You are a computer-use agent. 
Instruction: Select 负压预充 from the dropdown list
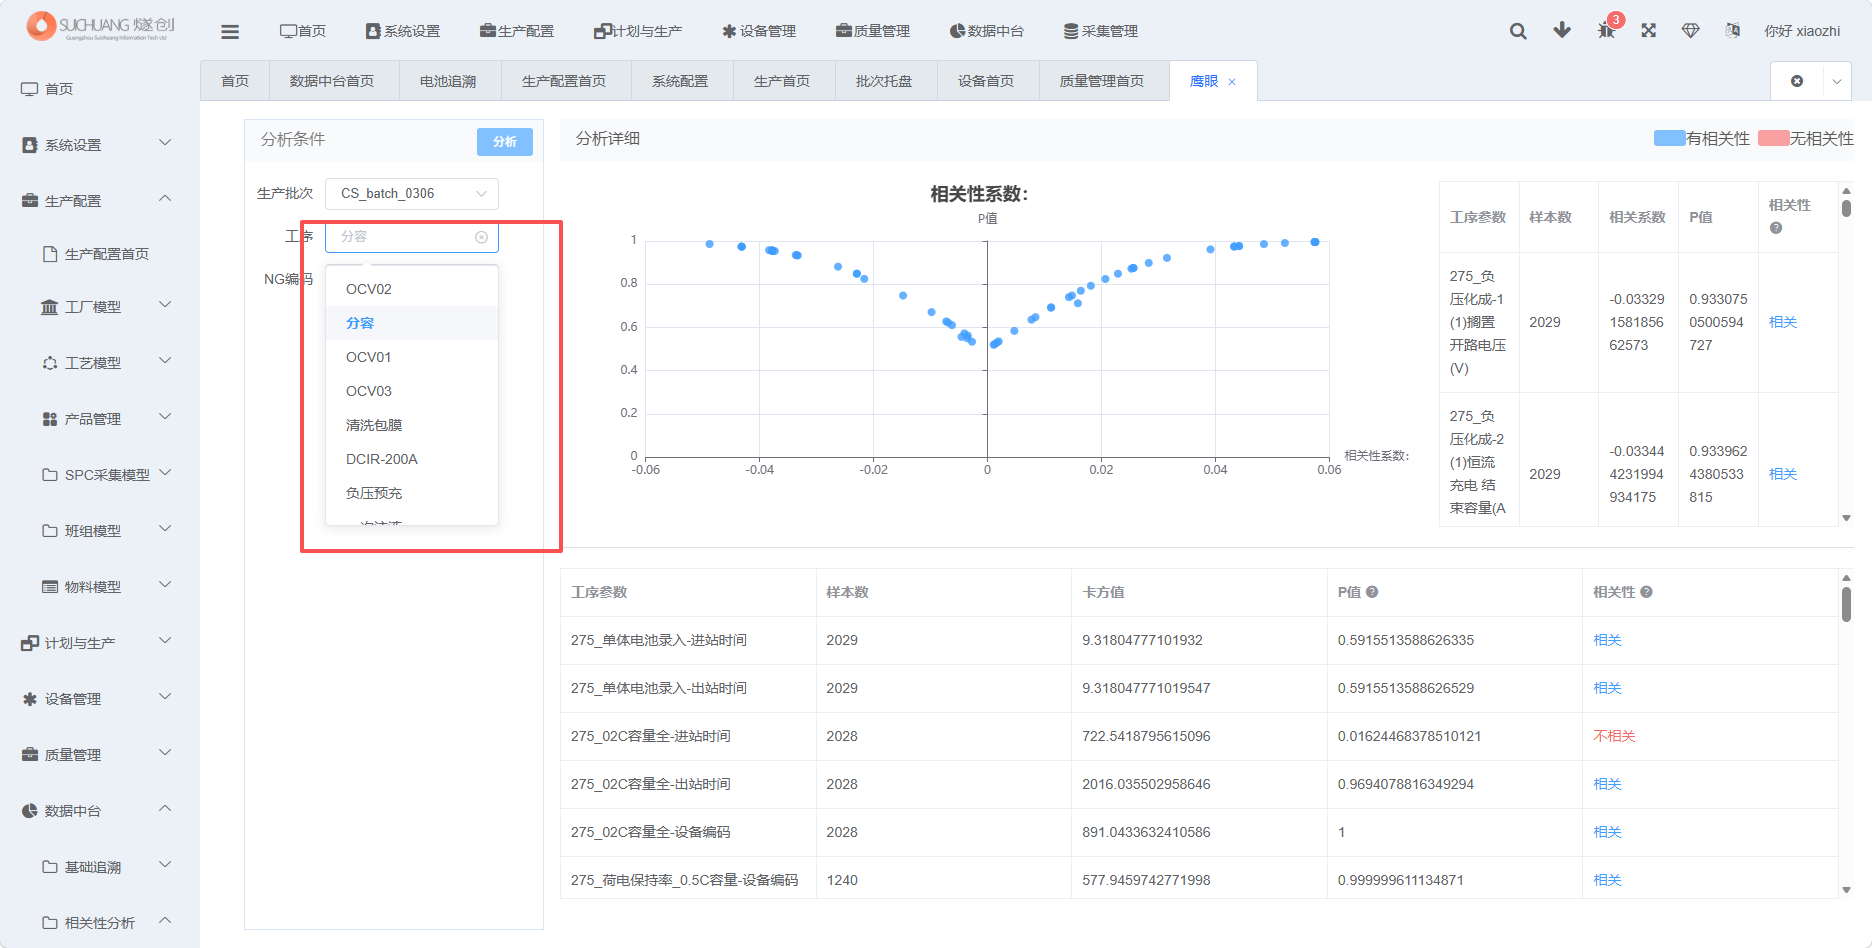(x=412, y=493)
